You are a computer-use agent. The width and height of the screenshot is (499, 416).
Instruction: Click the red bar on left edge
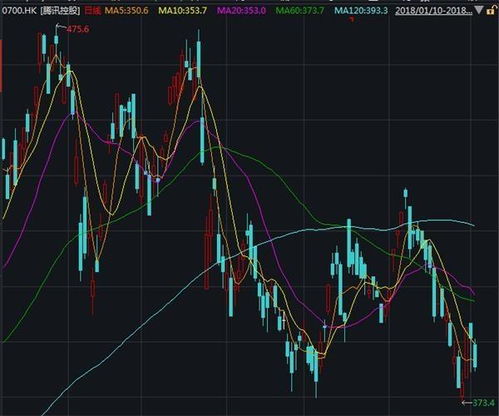[1, 65]
